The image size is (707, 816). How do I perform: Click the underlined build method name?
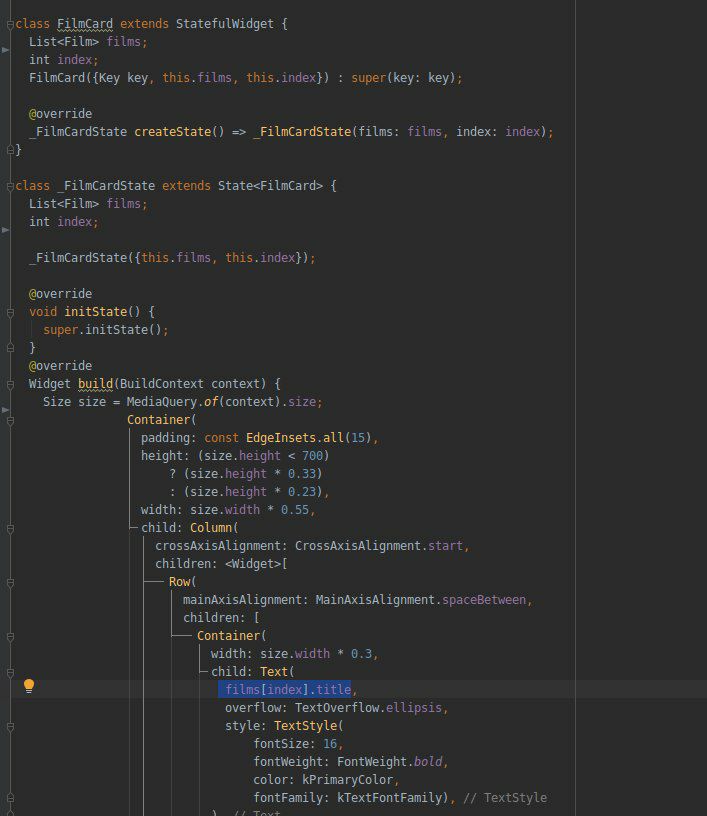click(x=95, y=384)
